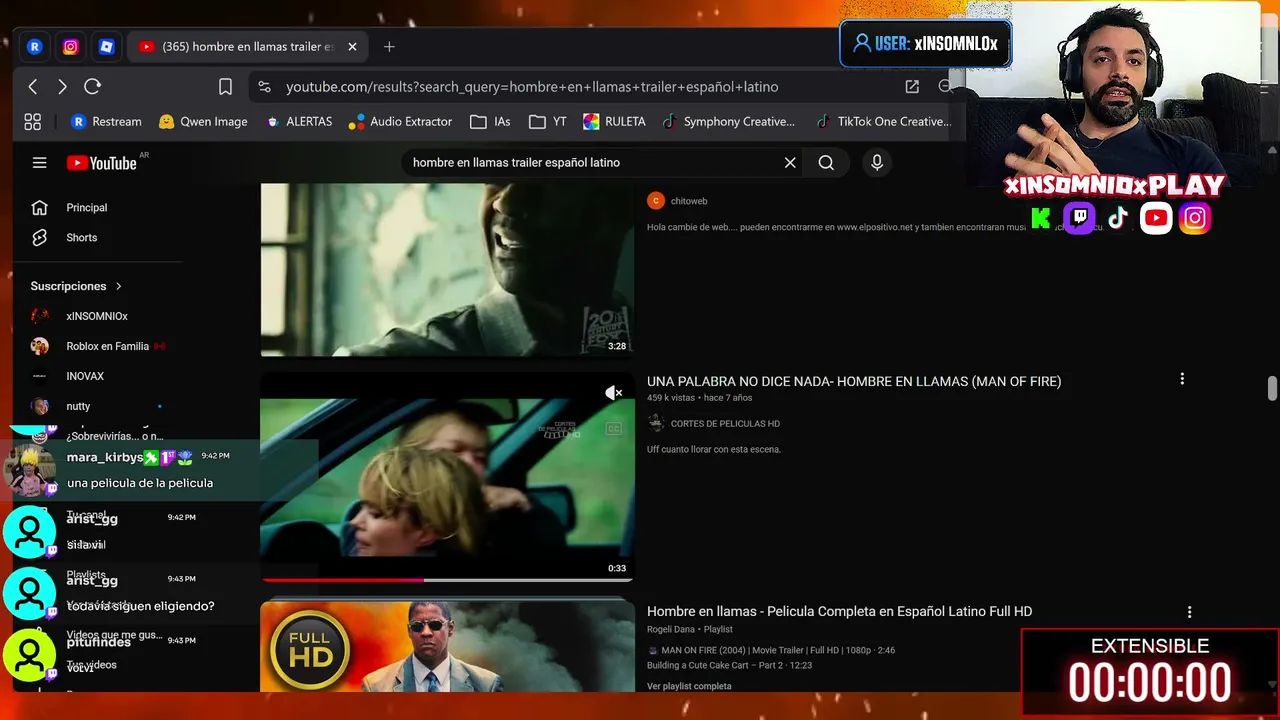Open the apps grid in the bookmarks bar

(x=33, y=122)
